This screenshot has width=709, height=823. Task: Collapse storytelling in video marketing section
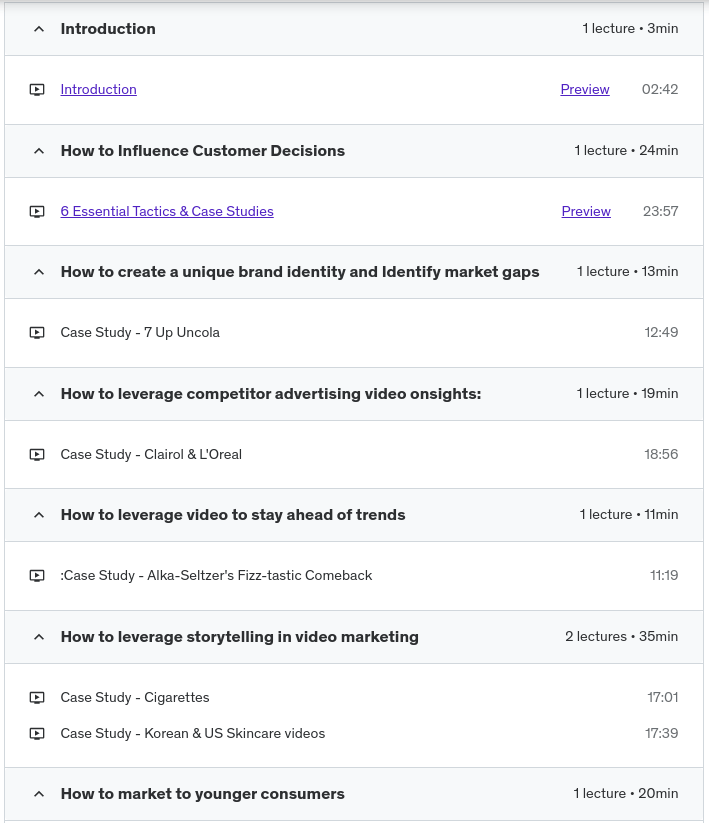(x=39, y=637)
